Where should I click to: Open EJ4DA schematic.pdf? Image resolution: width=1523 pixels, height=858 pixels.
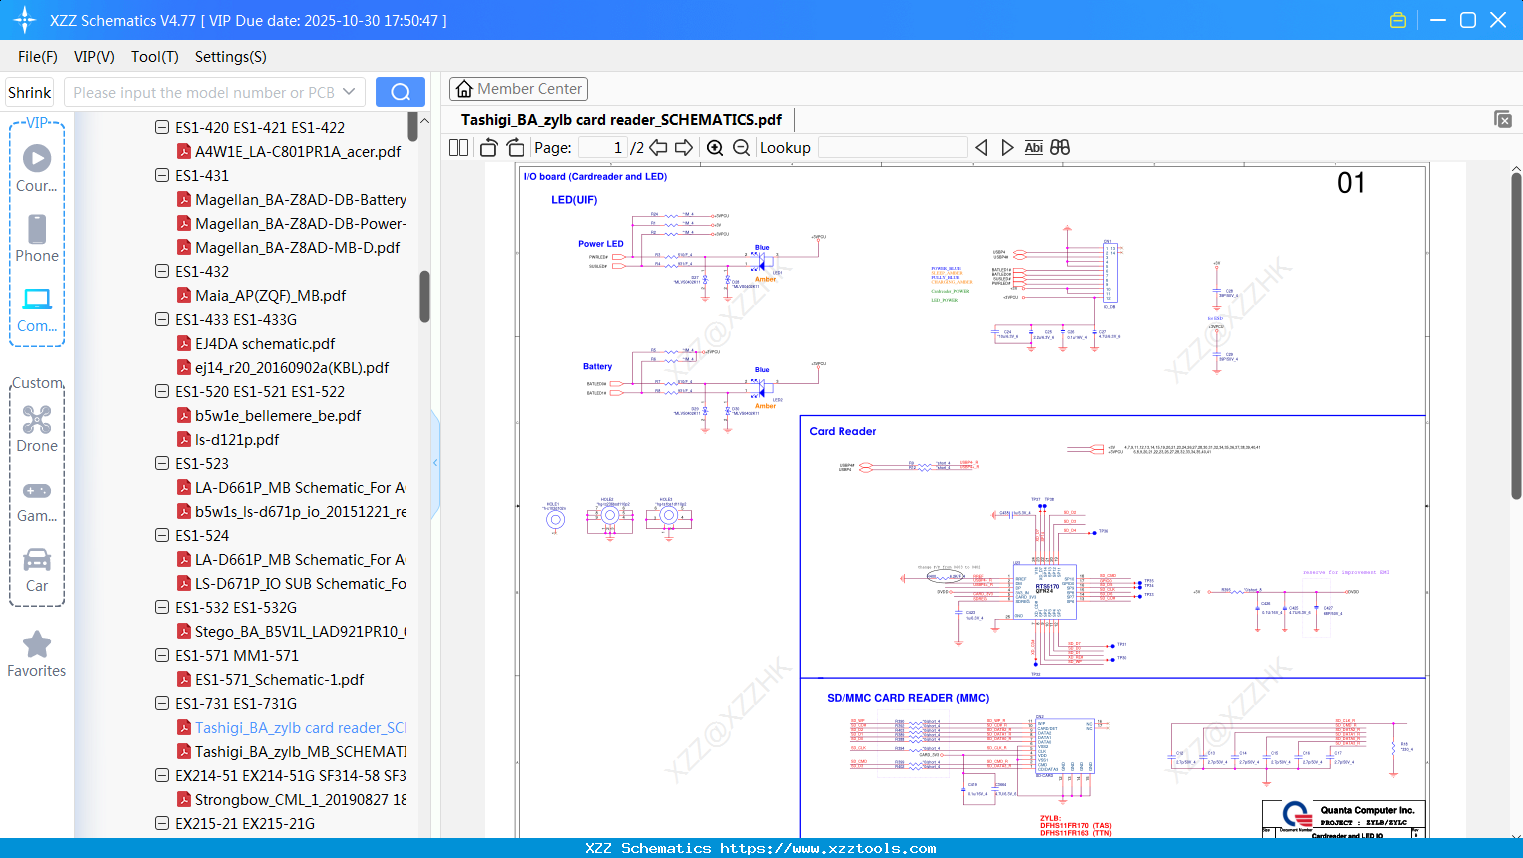click(265, 343)
